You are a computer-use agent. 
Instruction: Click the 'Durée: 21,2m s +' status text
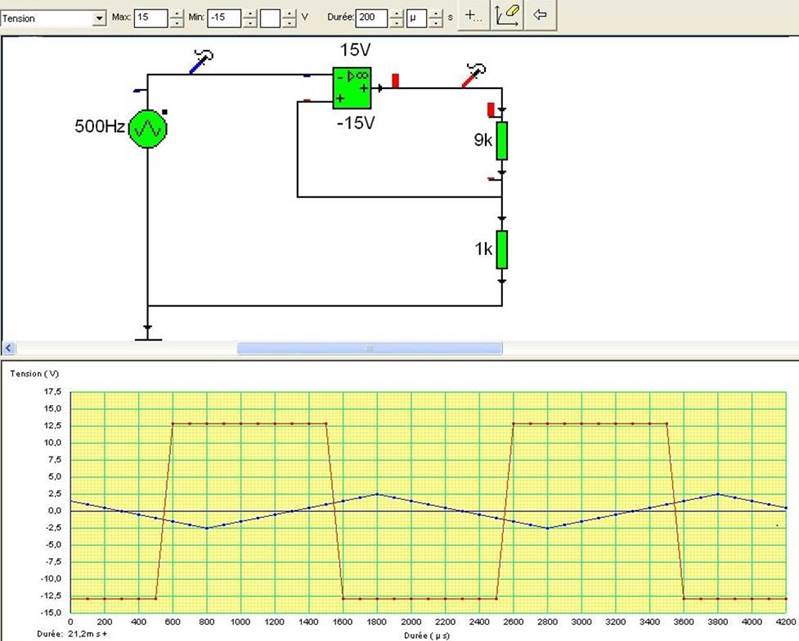tap(72, 634)
